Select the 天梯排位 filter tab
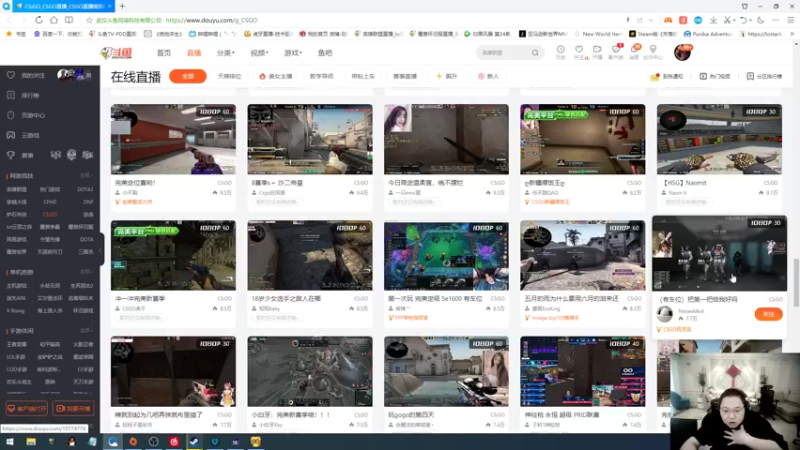 (229, 76)
